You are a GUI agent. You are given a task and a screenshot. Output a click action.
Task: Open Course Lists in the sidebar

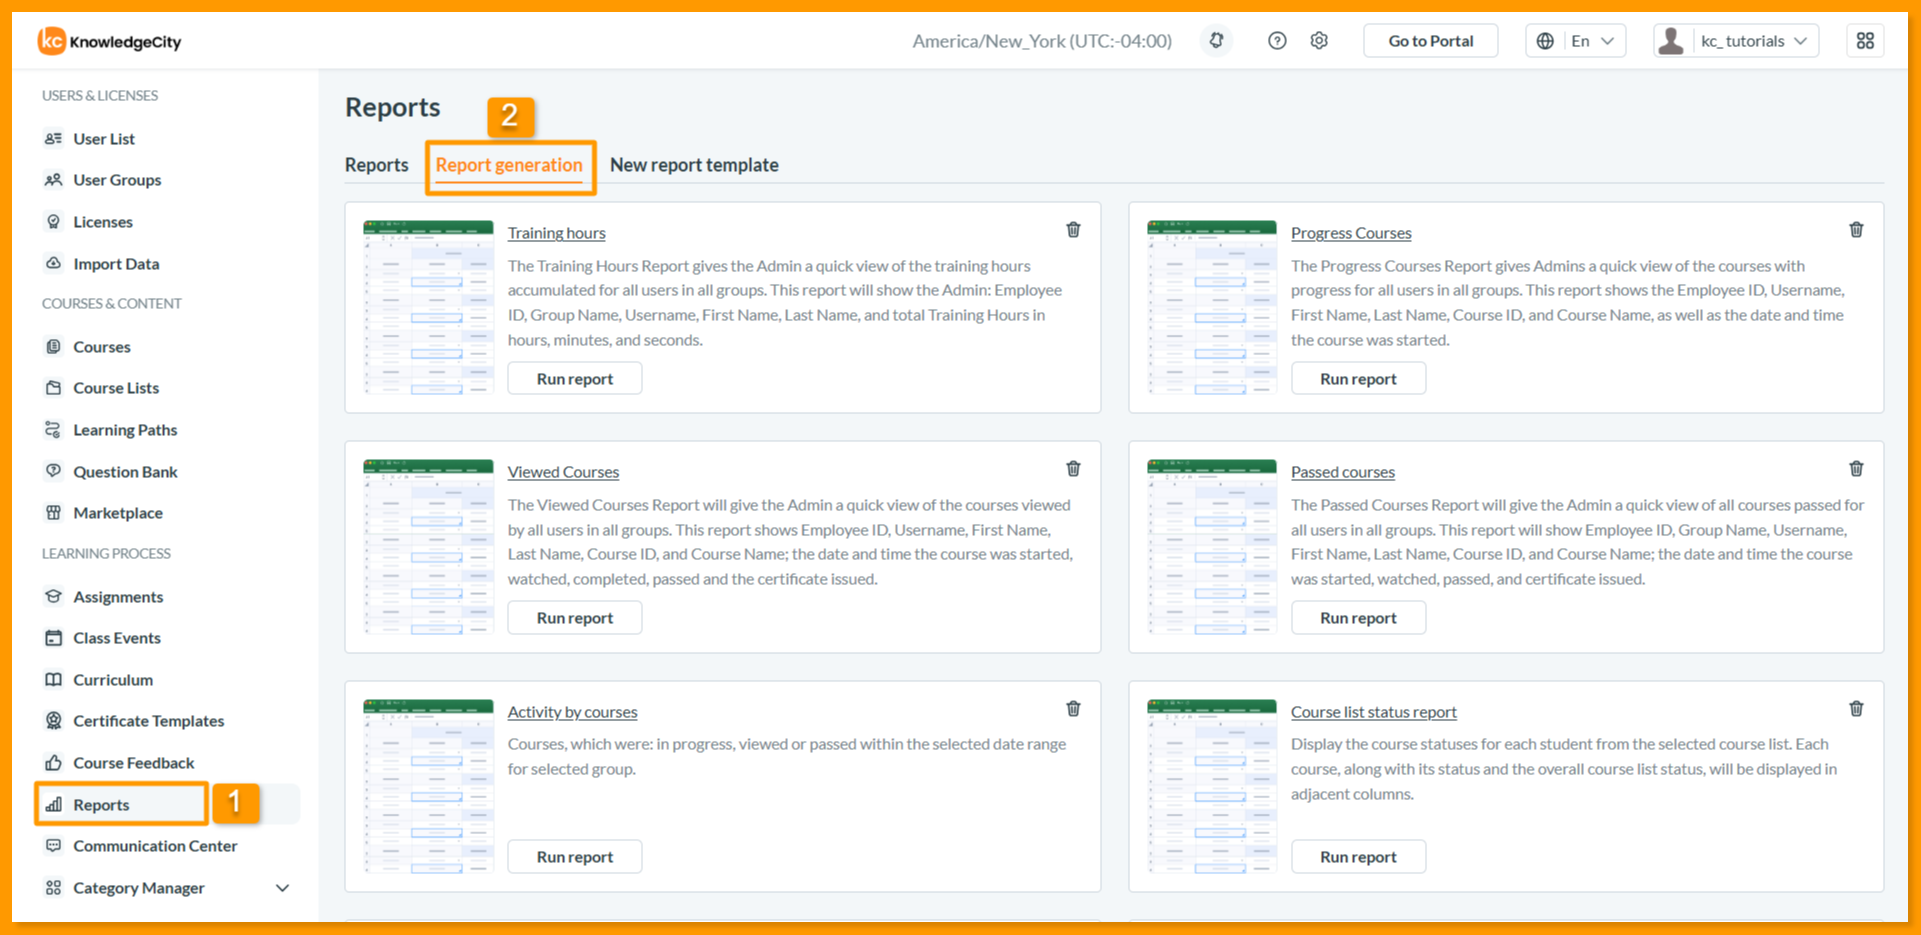[116, 388]
